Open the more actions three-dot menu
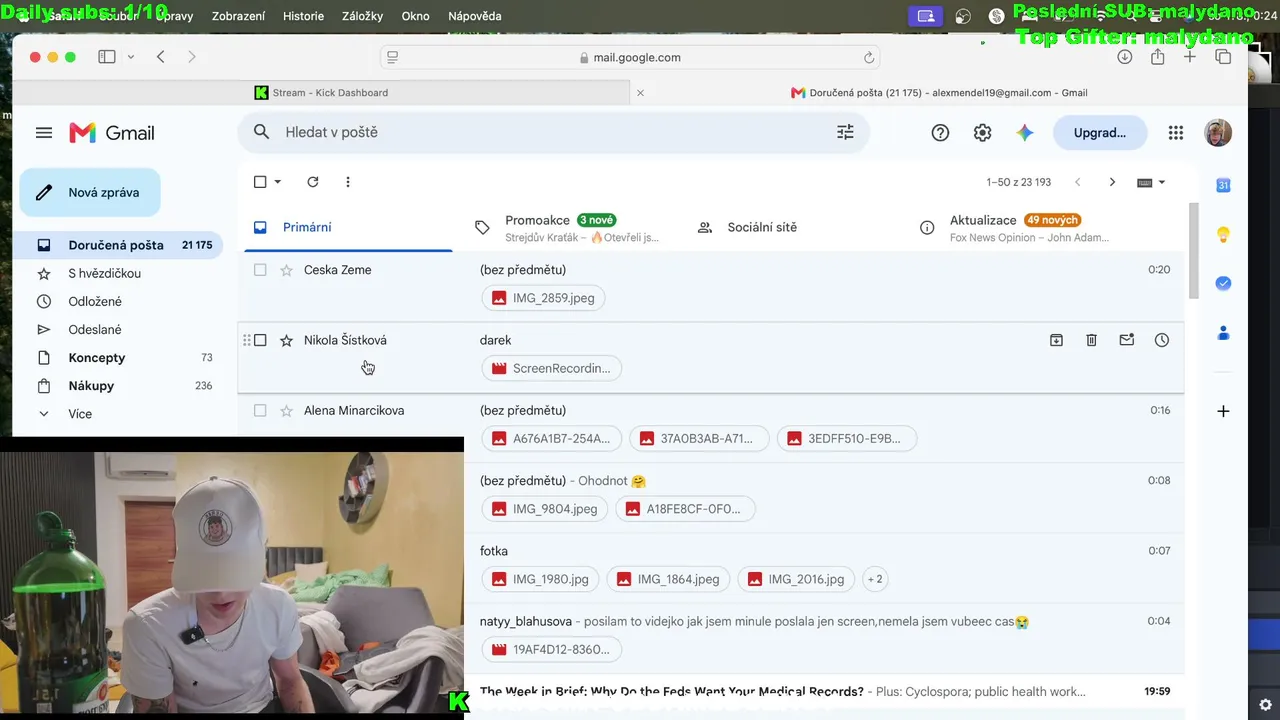The width and height of the screenshot is (1280, 720). tap(348, 182)
